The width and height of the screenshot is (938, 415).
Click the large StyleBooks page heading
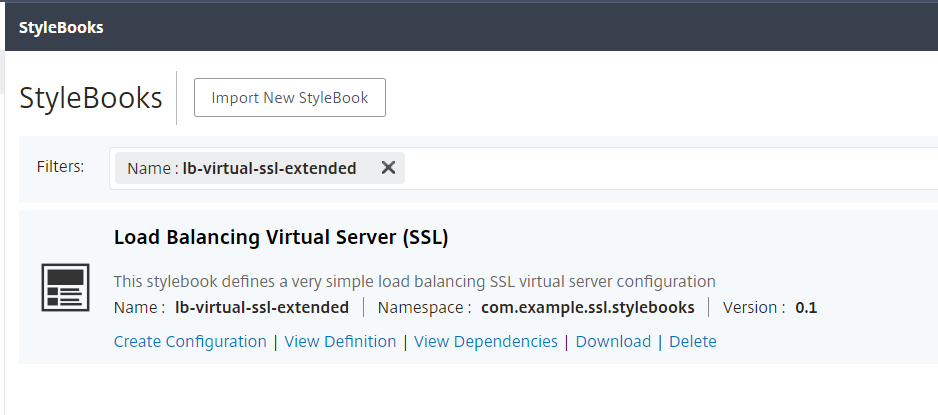91,97
